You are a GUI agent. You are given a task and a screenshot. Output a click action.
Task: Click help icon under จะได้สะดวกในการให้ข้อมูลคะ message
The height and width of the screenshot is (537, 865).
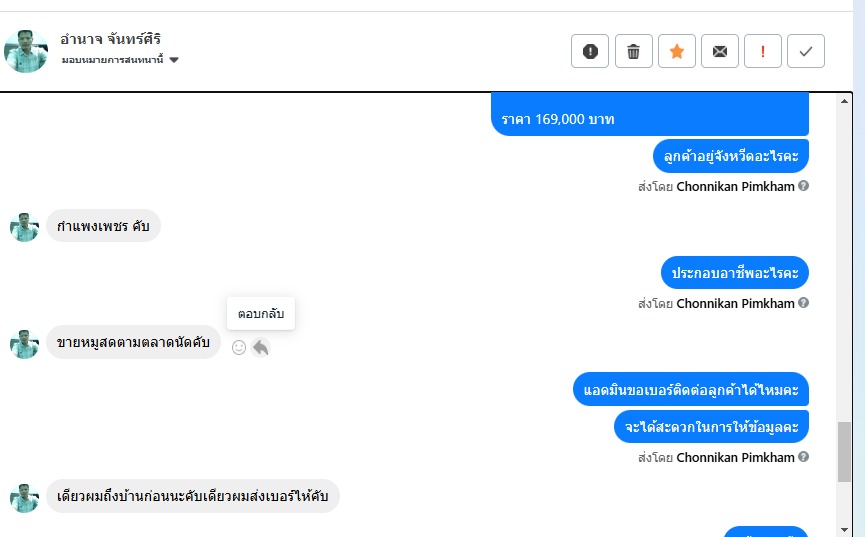pos(804,457)
